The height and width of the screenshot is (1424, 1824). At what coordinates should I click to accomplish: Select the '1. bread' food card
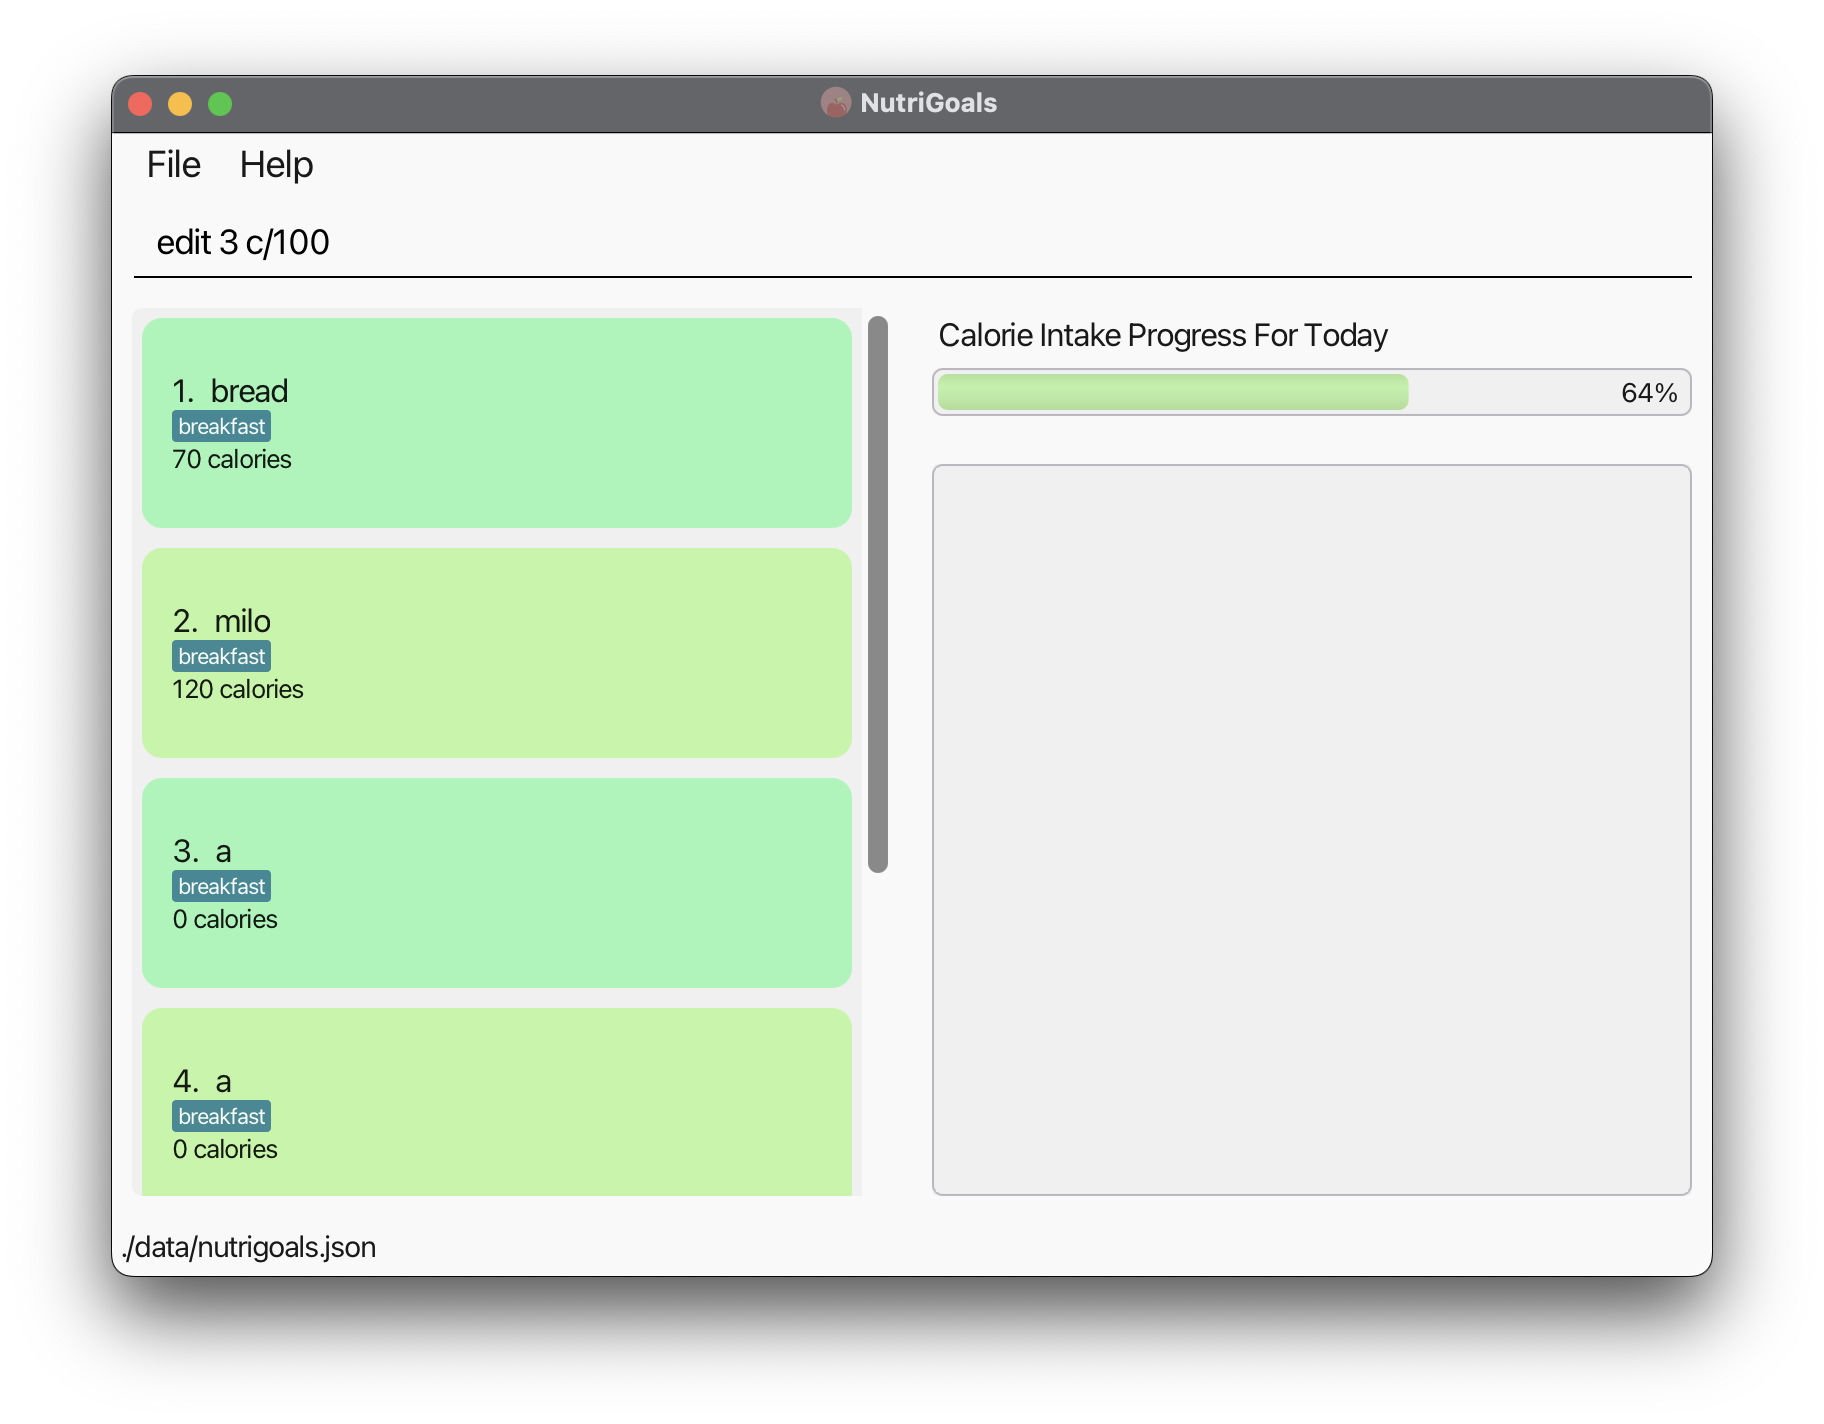(497, 423)
